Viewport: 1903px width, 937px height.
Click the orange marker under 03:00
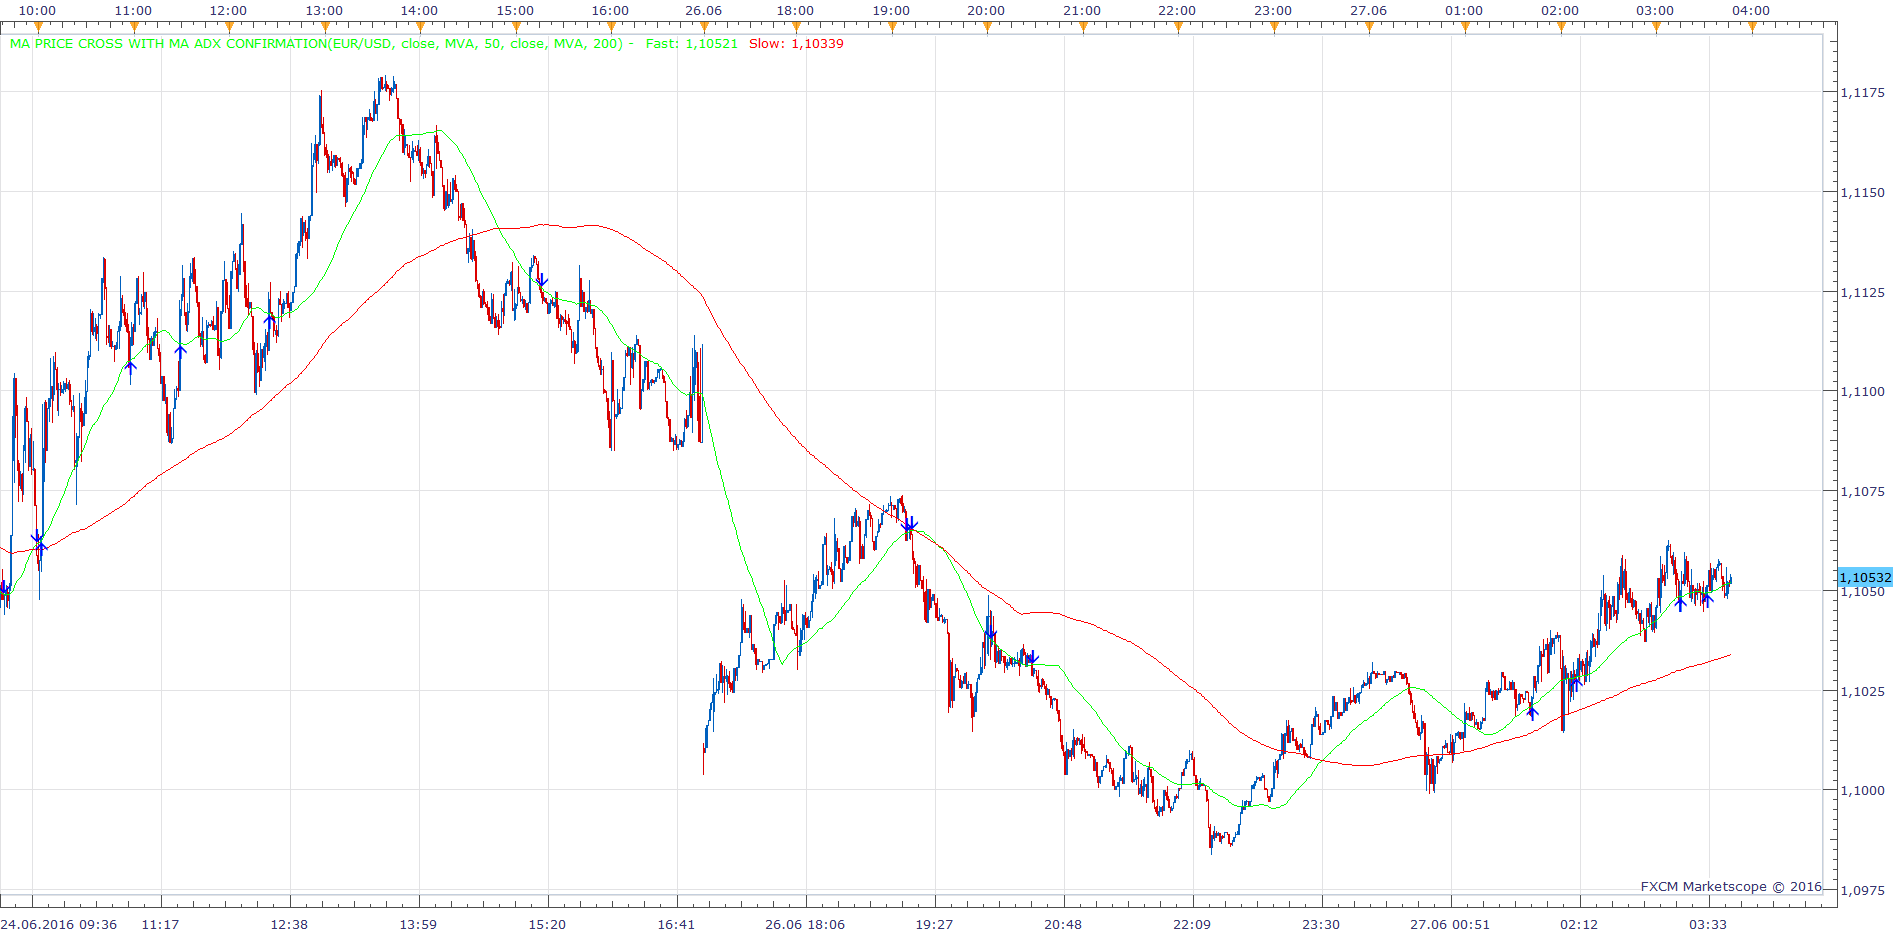[1656, 27]
